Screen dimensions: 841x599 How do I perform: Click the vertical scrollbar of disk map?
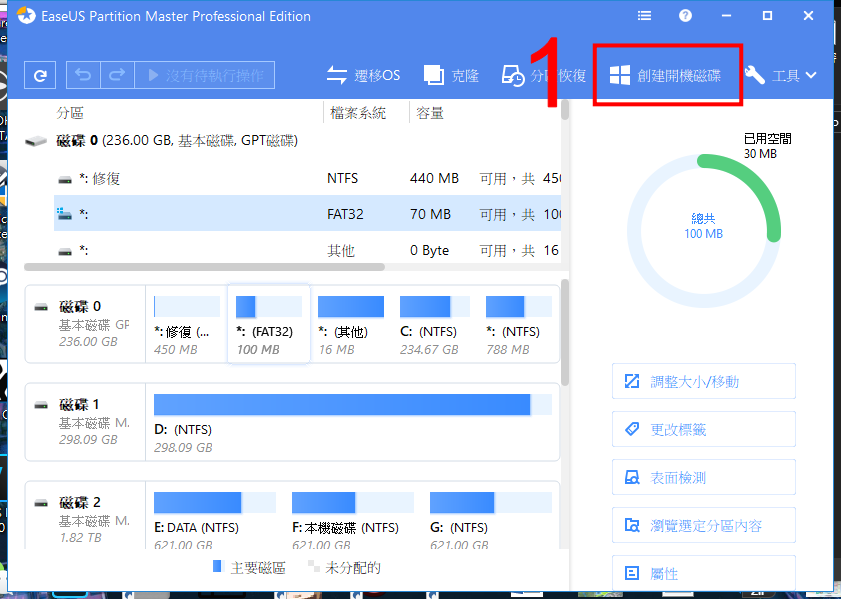click(x=565, y=331)
